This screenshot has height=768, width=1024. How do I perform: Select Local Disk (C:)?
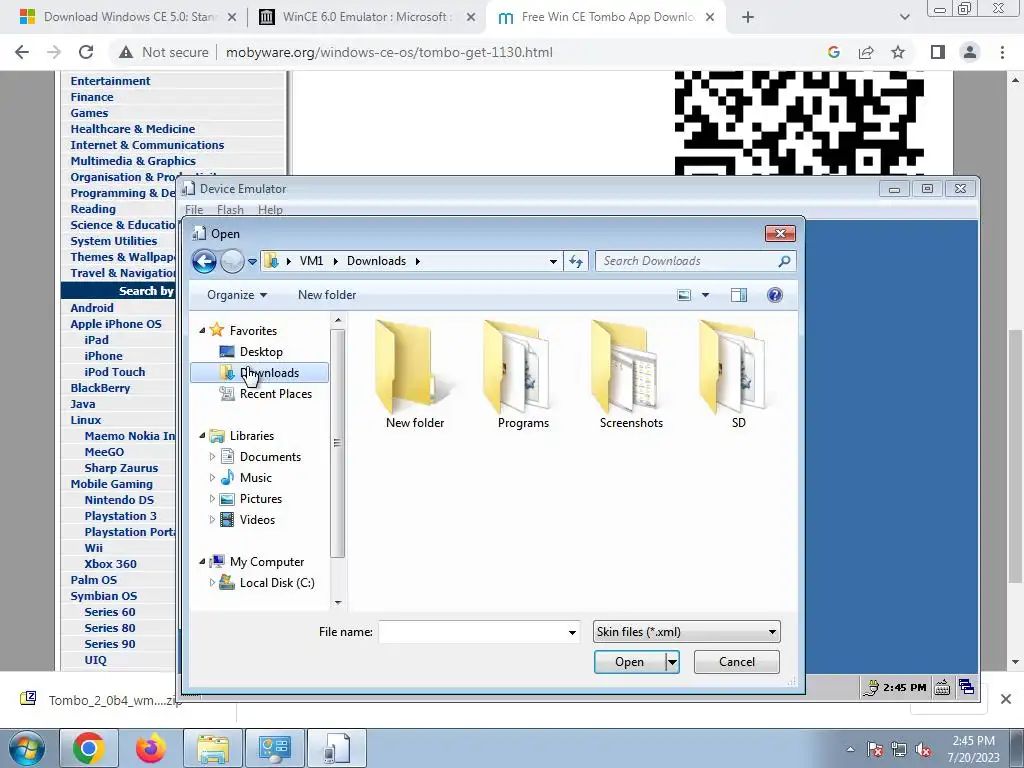click(x=277, y=583)
